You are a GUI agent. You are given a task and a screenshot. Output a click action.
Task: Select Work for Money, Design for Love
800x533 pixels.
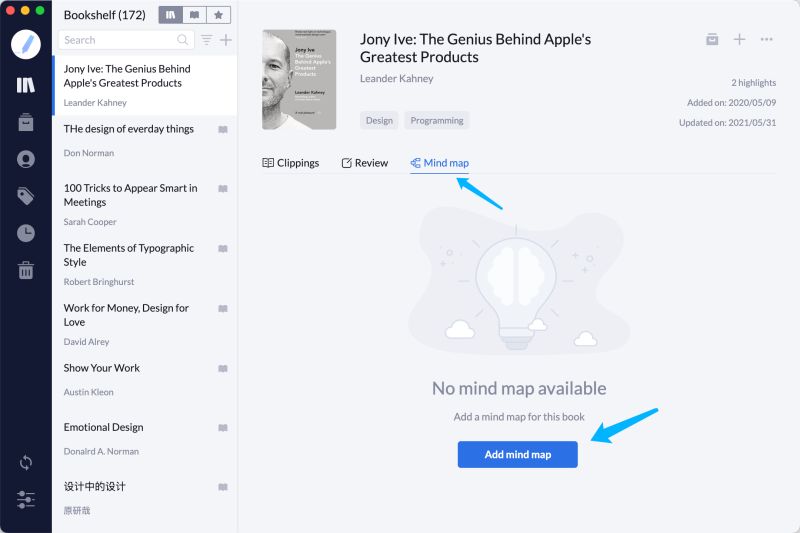pyautogui.click(x=145, y=325)
